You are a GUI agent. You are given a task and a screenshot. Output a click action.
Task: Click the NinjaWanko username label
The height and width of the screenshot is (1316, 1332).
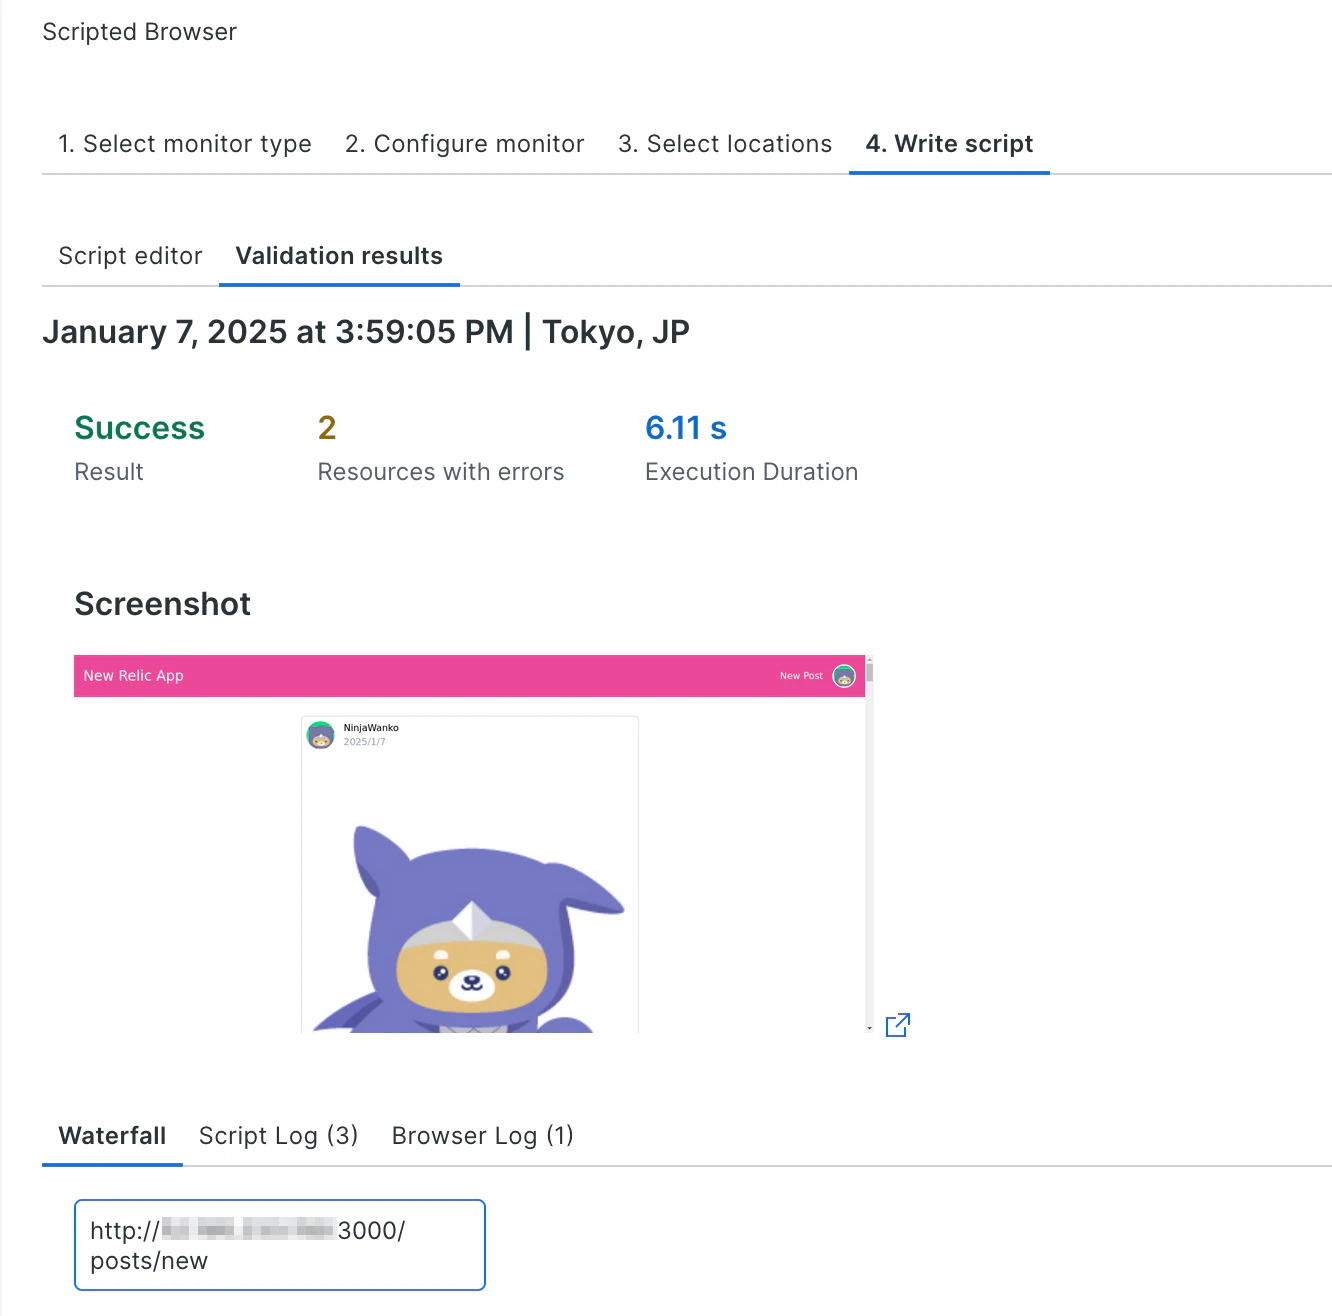click(371, 728)
